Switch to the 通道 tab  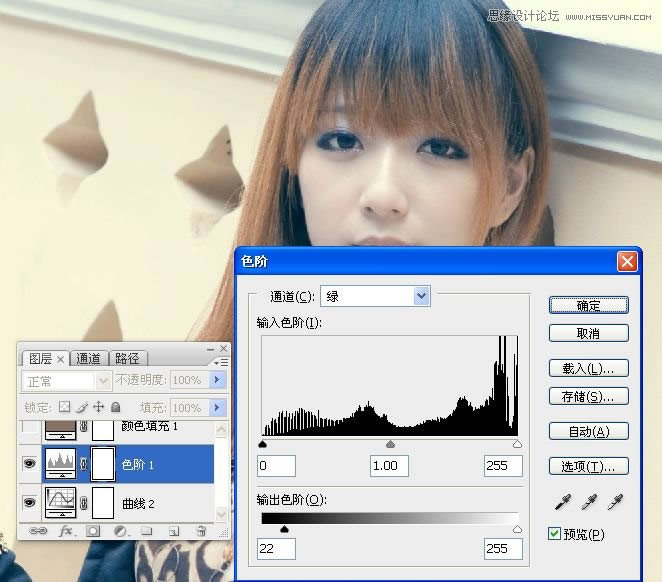click(x=88, y=358)
